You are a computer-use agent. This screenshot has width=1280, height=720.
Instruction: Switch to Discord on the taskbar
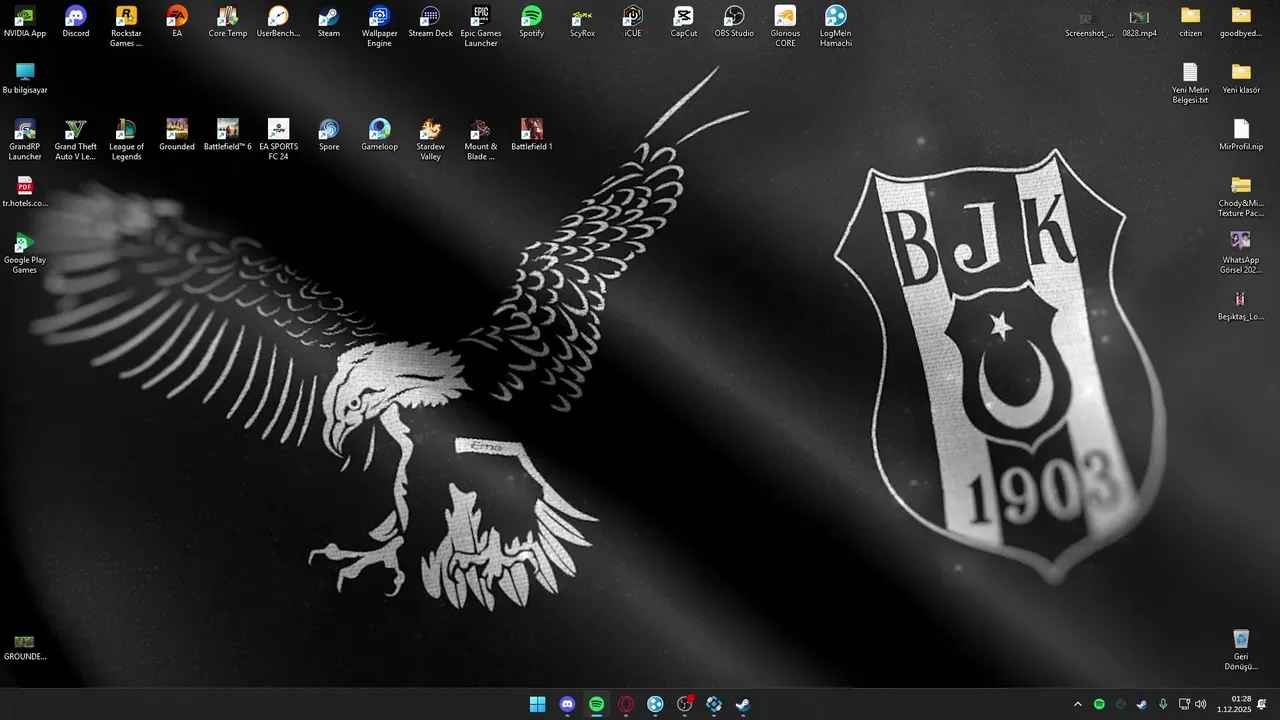coord(567,704)
